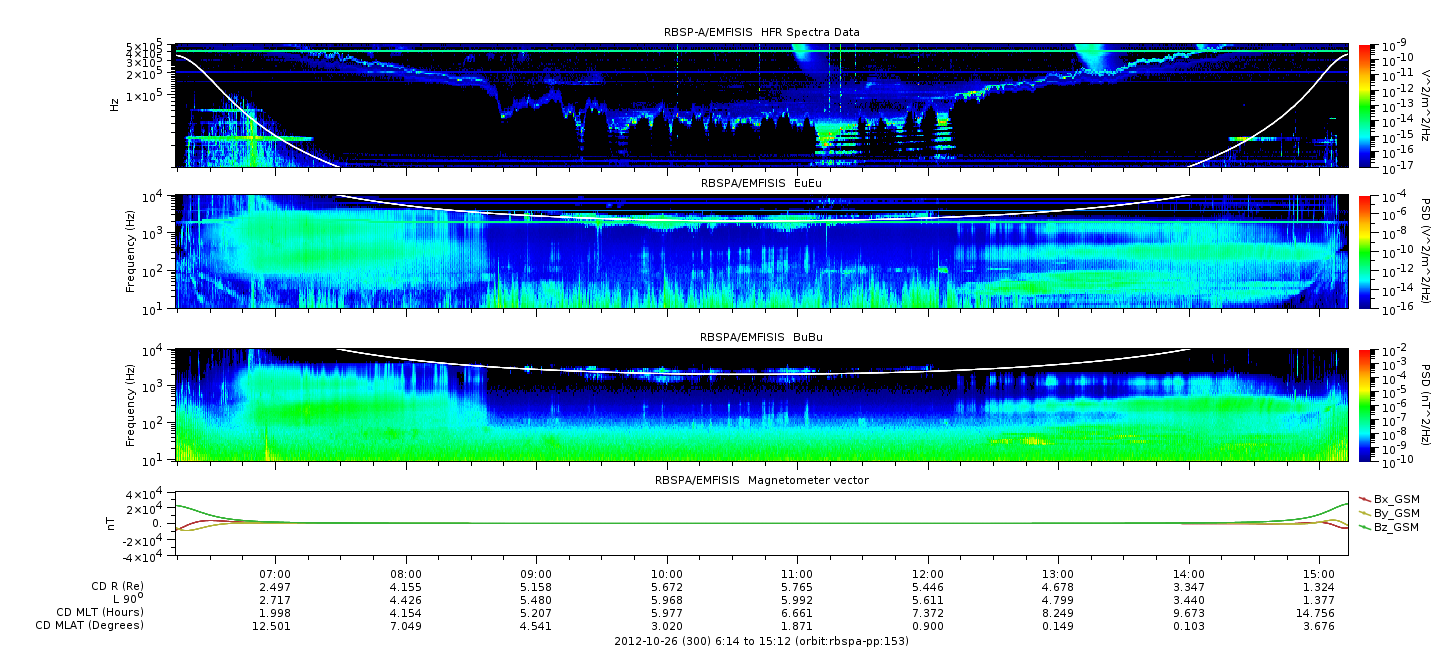Click the RBSPA/EMFISIS BuBu panel title
1447x658 pixels.
click(x=761, y=337)
